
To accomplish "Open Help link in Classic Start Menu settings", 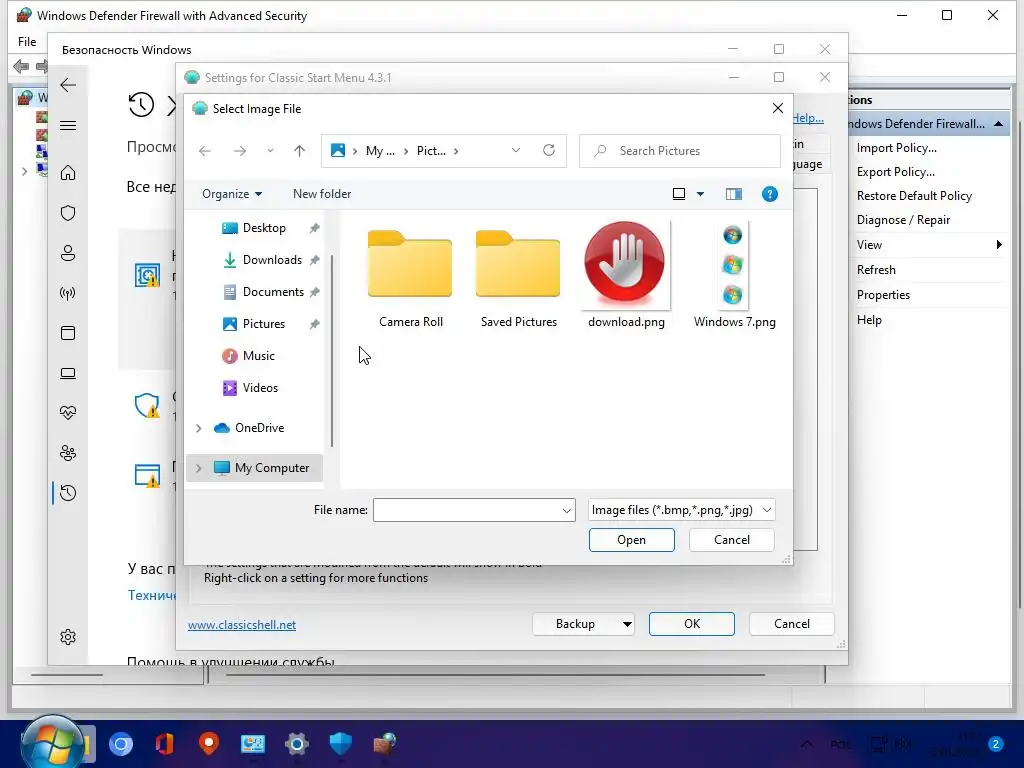I will coord(808,118).
